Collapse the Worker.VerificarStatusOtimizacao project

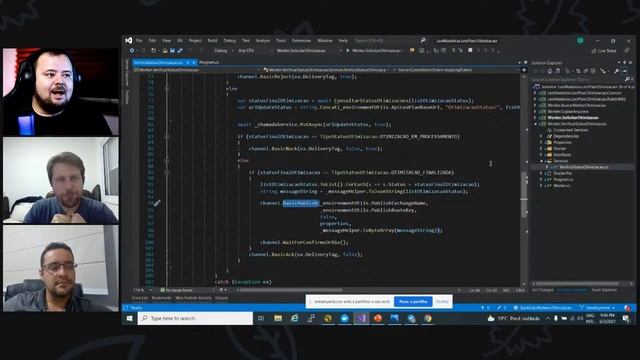(x=535, y=124)
